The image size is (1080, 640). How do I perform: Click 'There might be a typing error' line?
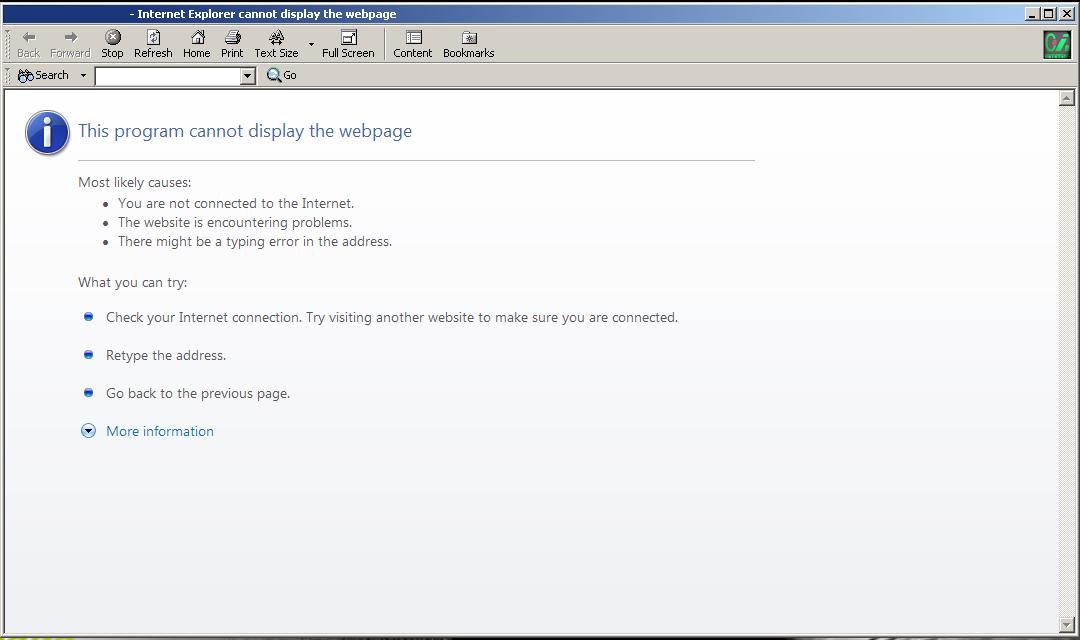[x=255, y=242]
